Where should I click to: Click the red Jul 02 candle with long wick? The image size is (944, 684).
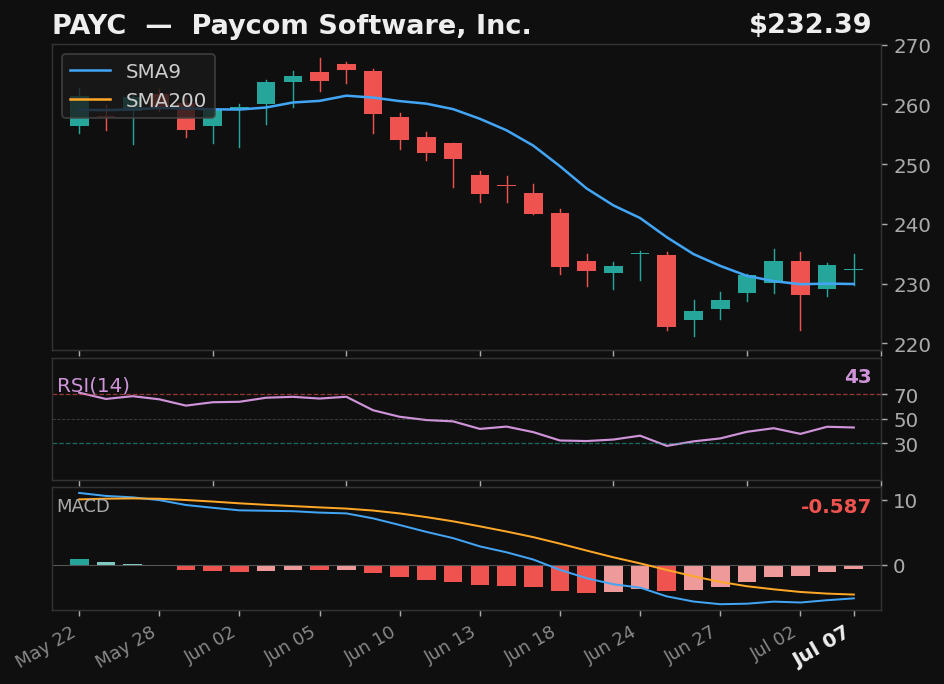coord(800,278)
